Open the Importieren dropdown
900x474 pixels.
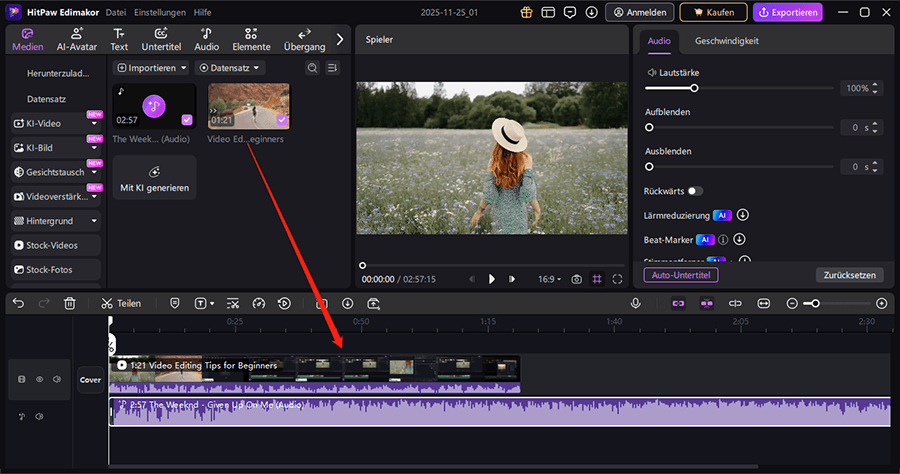pos(153,68)
